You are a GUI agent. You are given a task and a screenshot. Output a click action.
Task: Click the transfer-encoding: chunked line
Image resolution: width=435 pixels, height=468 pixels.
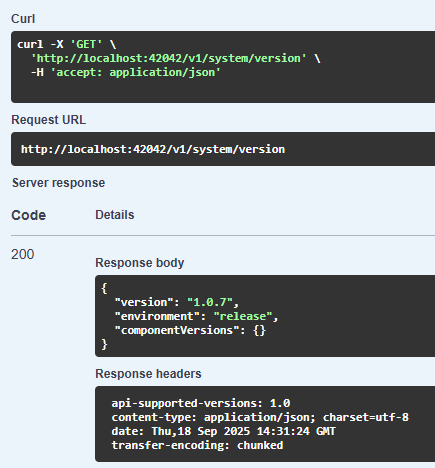pos(197,445)
